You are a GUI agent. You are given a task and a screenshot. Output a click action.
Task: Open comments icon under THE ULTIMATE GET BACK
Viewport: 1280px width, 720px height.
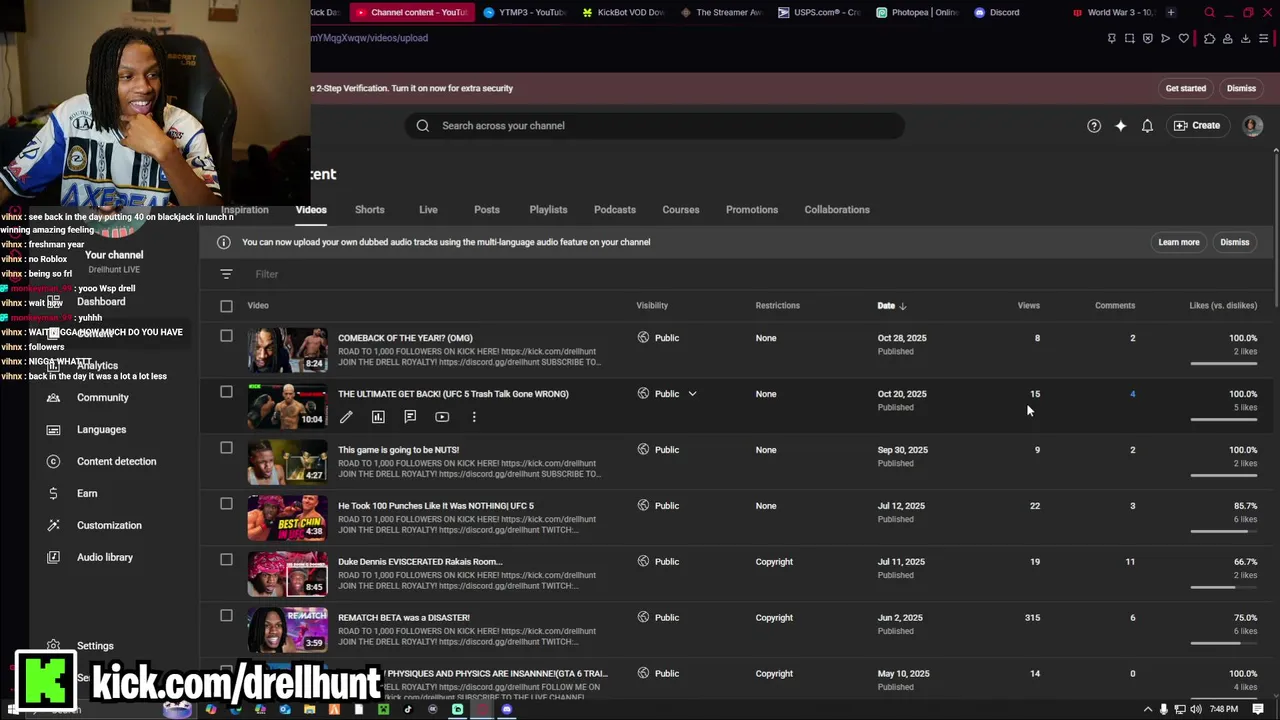pos(410,417)
